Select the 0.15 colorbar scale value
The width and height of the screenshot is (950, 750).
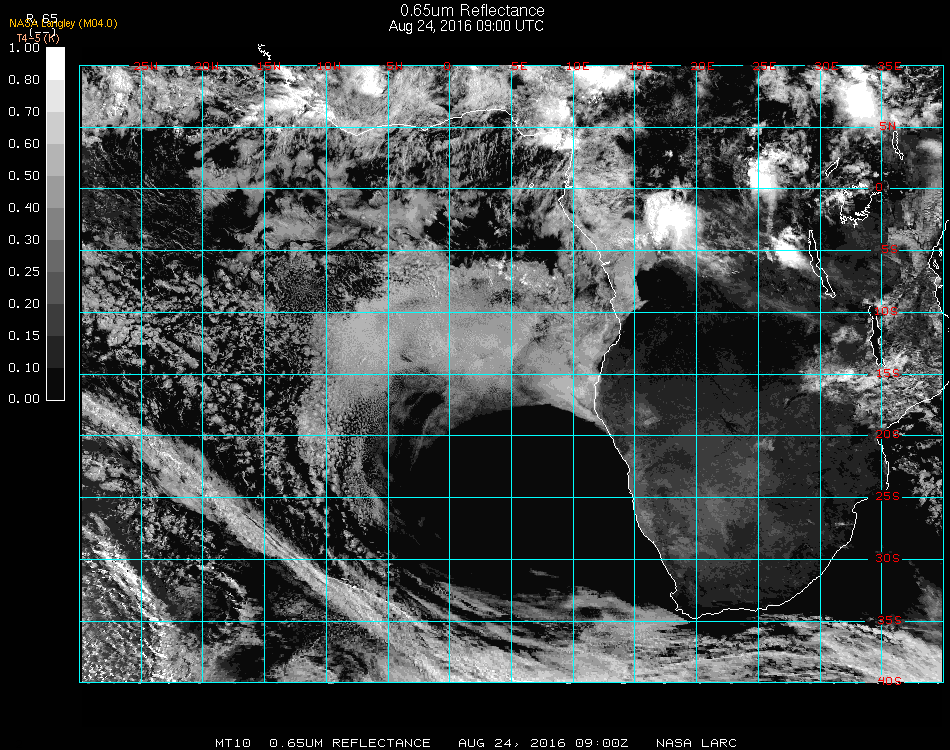[24, 336]
